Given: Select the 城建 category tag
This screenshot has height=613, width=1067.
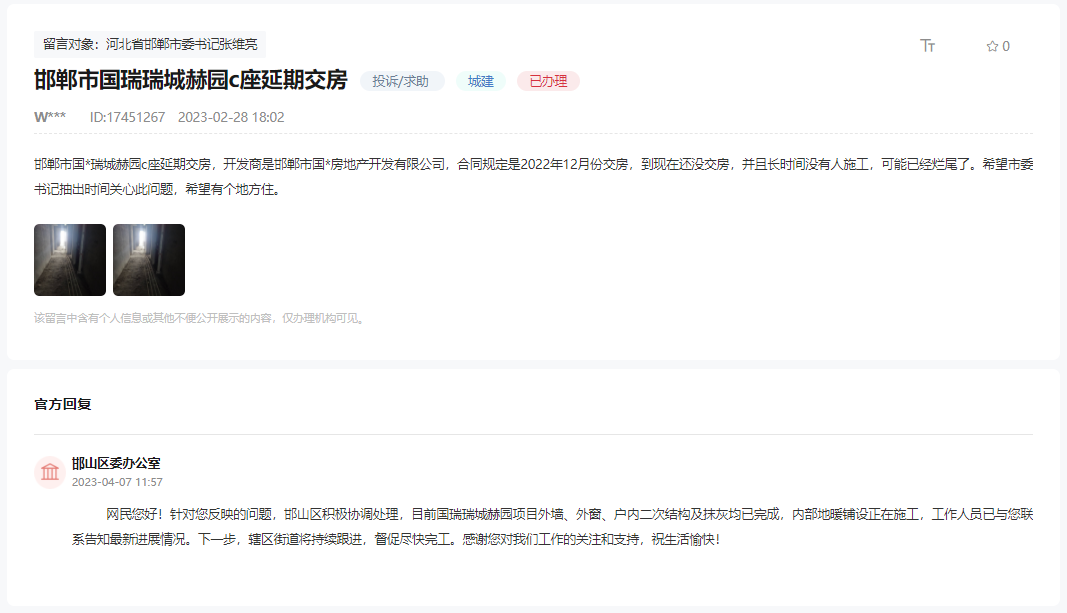Looking at the screenshot, I should tap(480, 81).
